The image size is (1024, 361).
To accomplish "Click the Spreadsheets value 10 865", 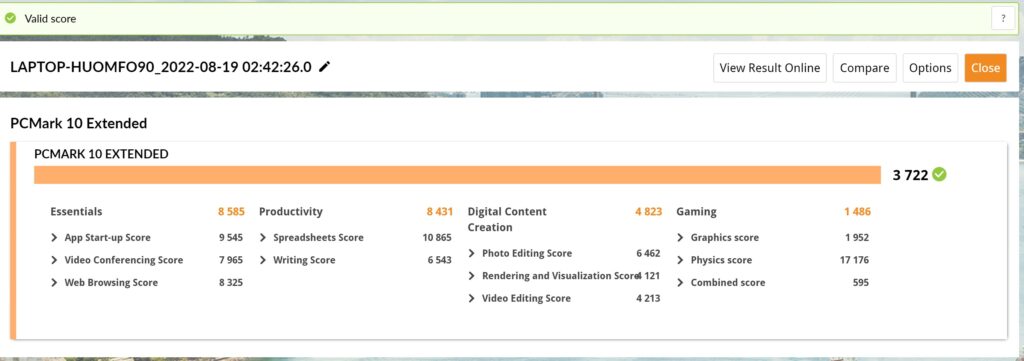I will (437, 238).
